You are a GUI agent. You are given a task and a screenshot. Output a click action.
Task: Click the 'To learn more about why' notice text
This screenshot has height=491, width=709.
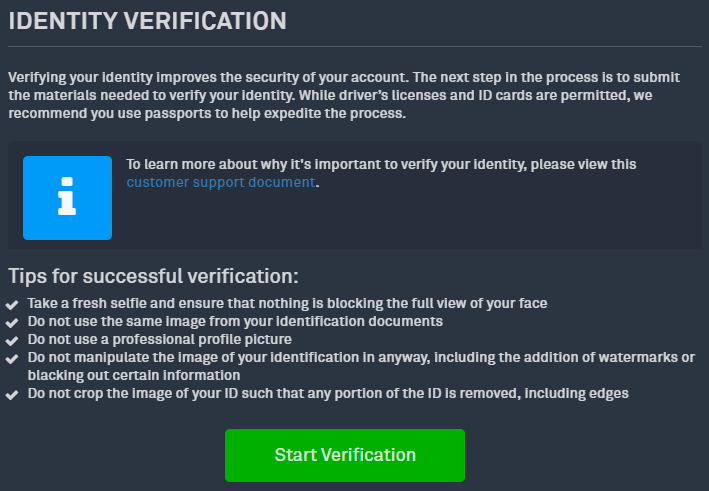click(381, 164)
